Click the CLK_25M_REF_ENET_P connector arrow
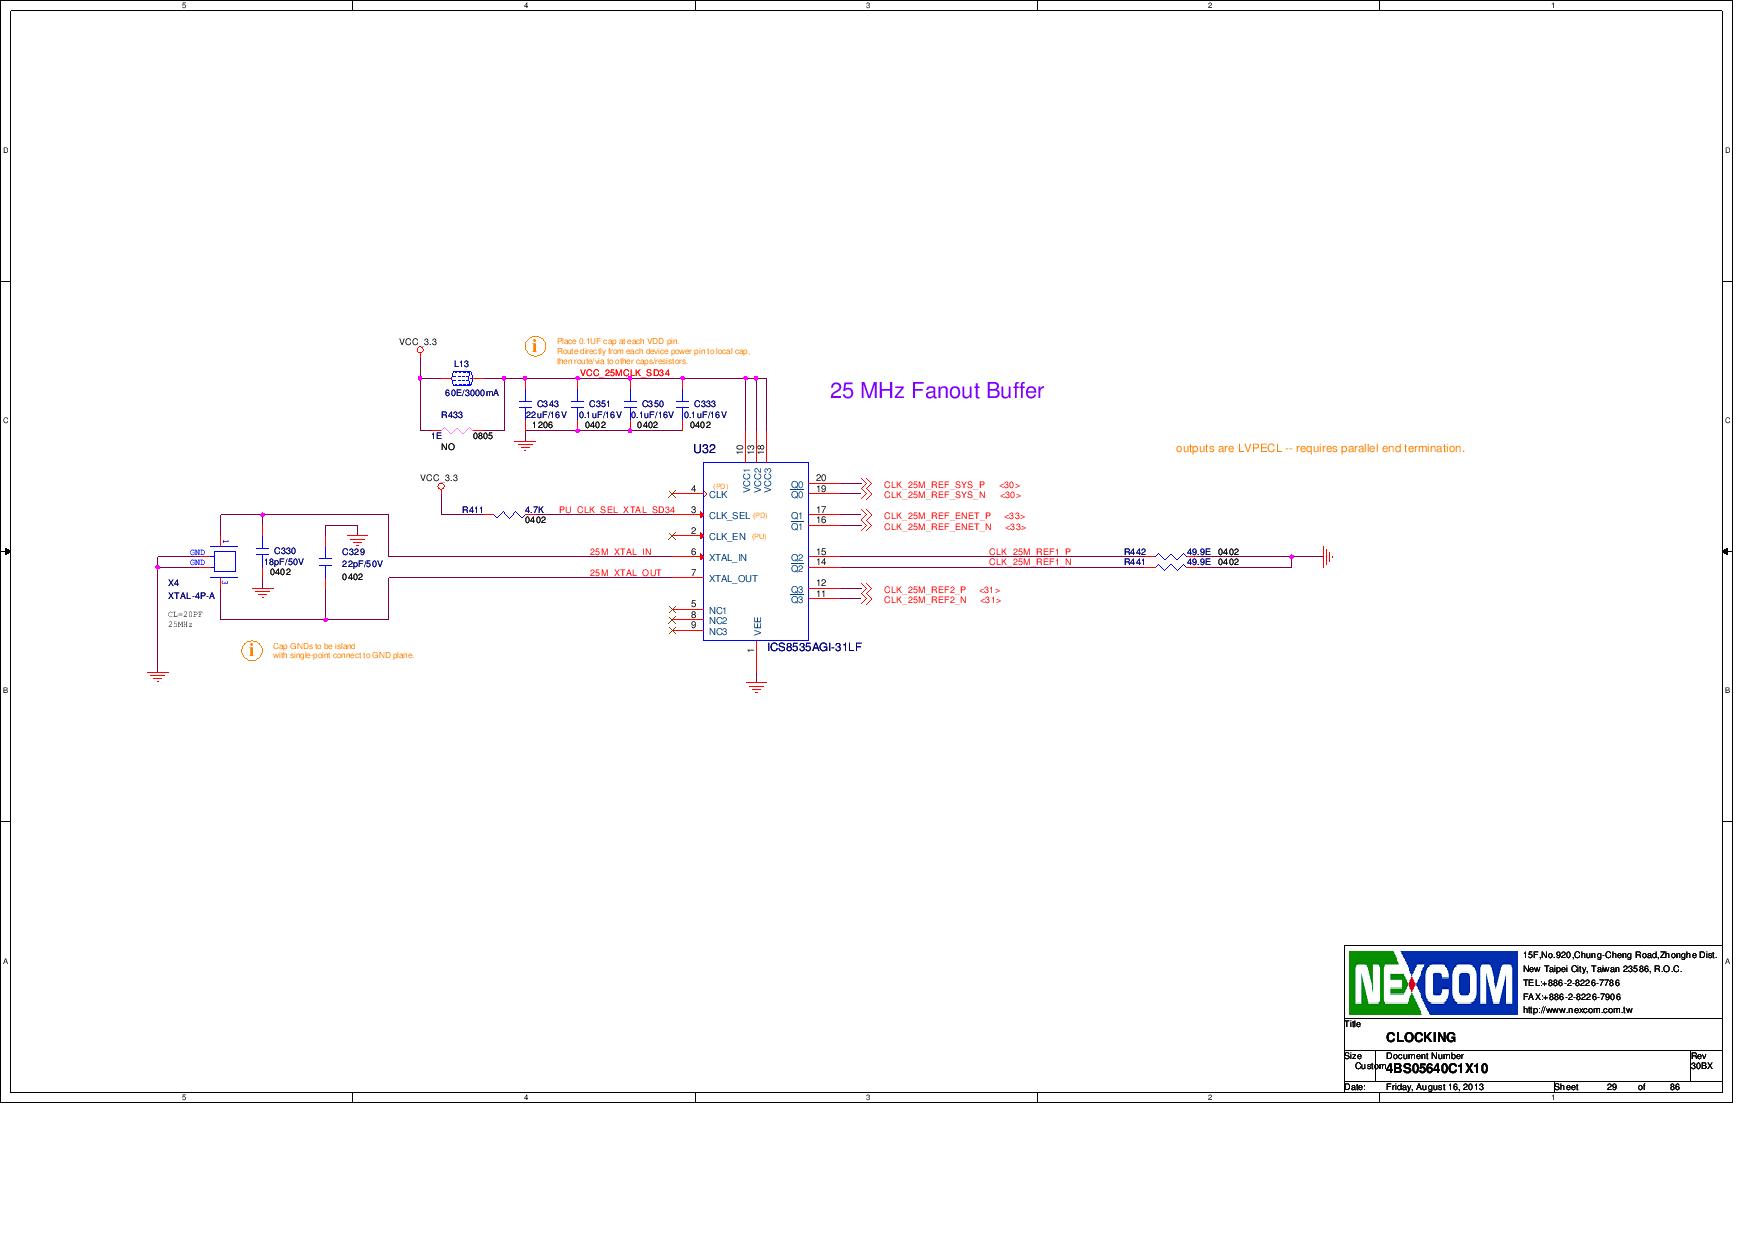The height and width of the screenshot is (1240, 1754). 866,516
